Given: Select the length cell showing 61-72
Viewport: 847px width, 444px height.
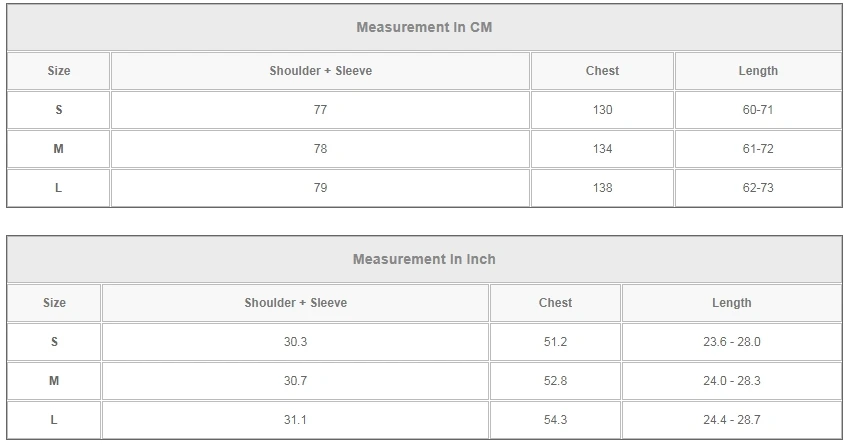Looking at the screenshot, I should pyautogui.click(x=758, y=149).
